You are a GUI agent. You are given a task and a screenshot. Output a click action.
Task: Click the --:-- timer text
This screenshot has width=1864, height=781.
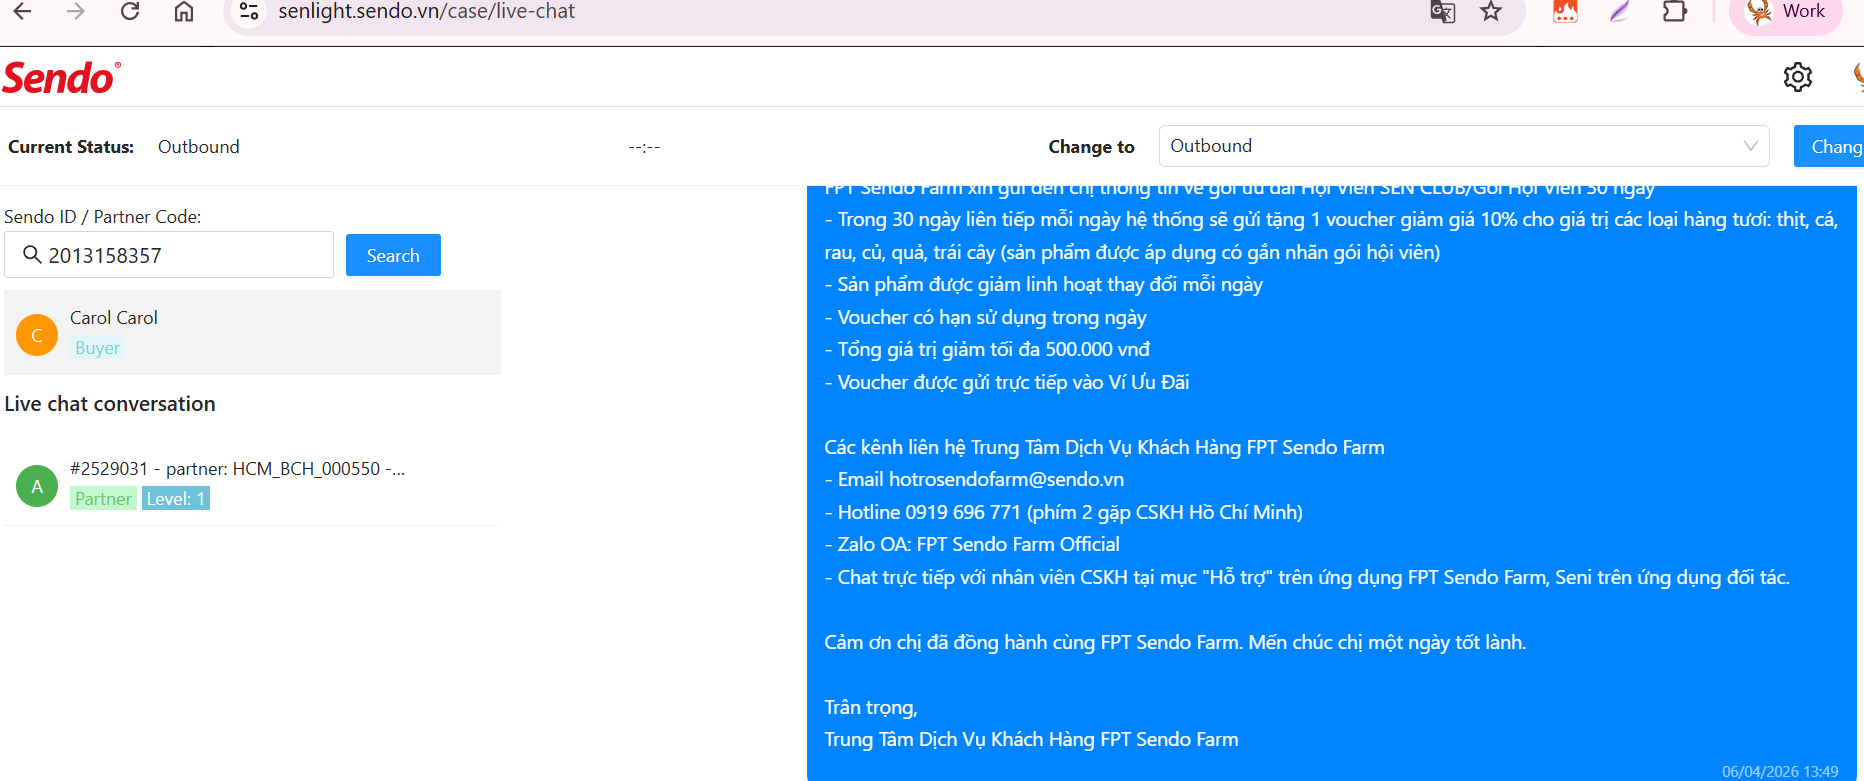pyautogui.click(x=644, y=148)
